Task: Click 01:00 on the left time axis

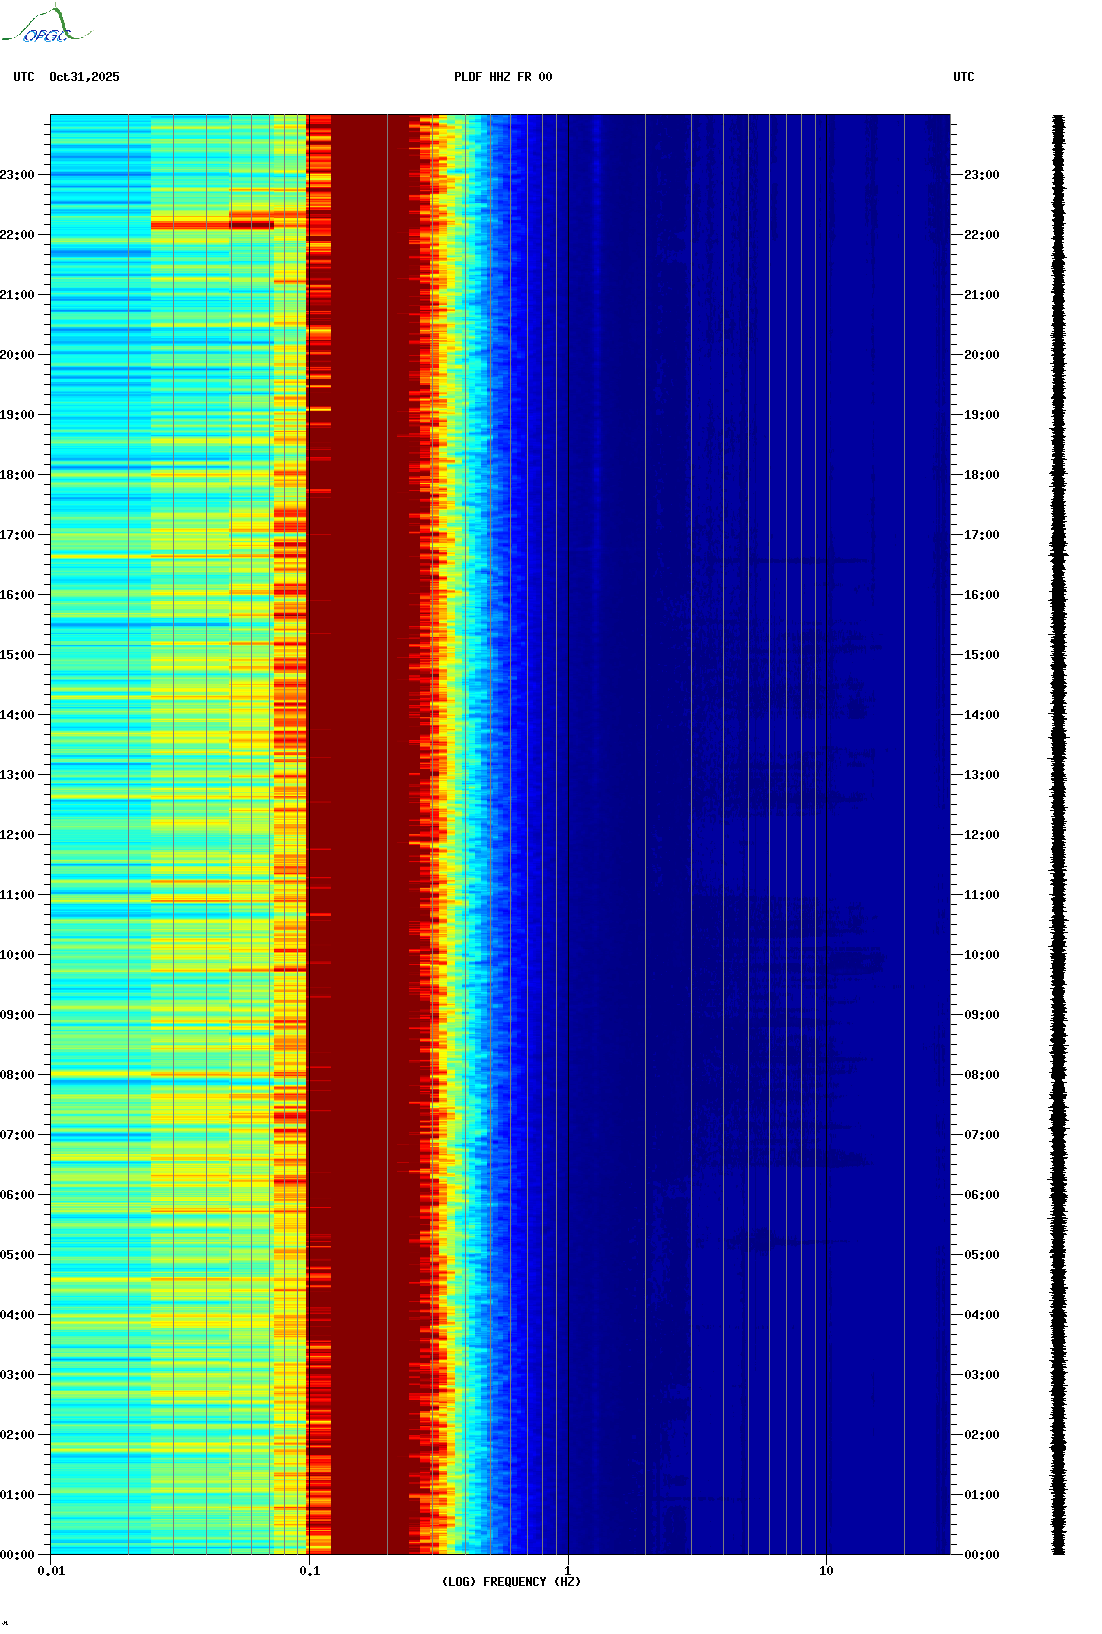Action: pos(17,1495)
